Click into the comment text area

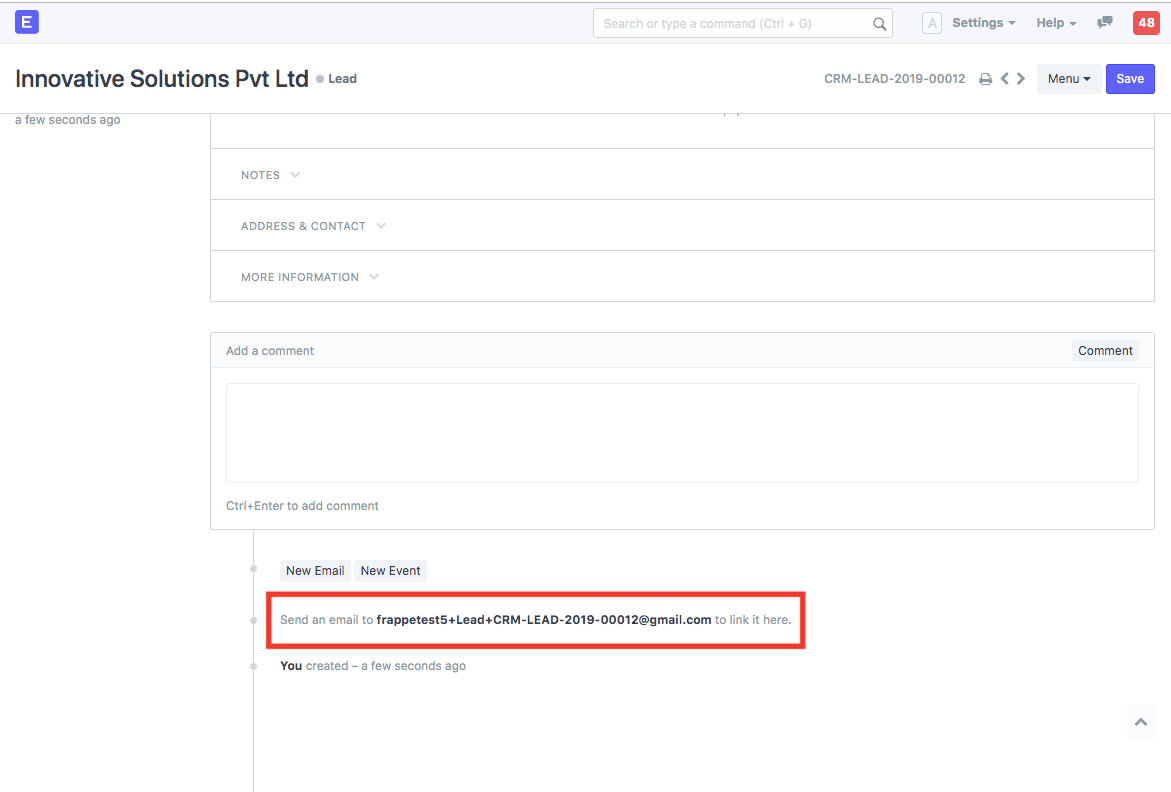tap(682, 433)
